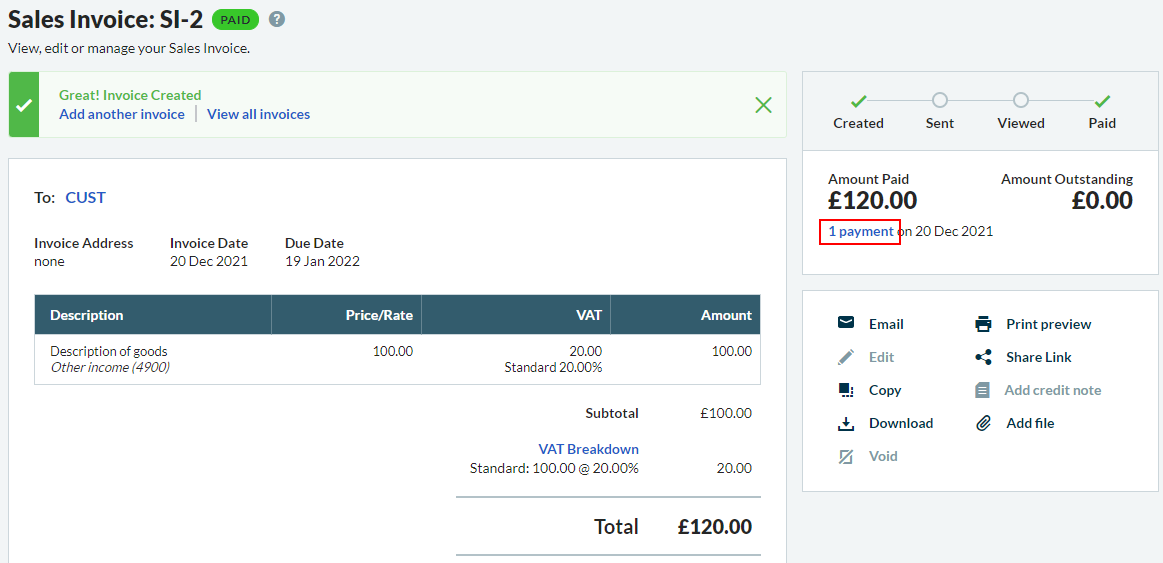This screenshot has height=563, width=1163.
Task: Click the Add file paperclip icon
Action: point(983,423)
